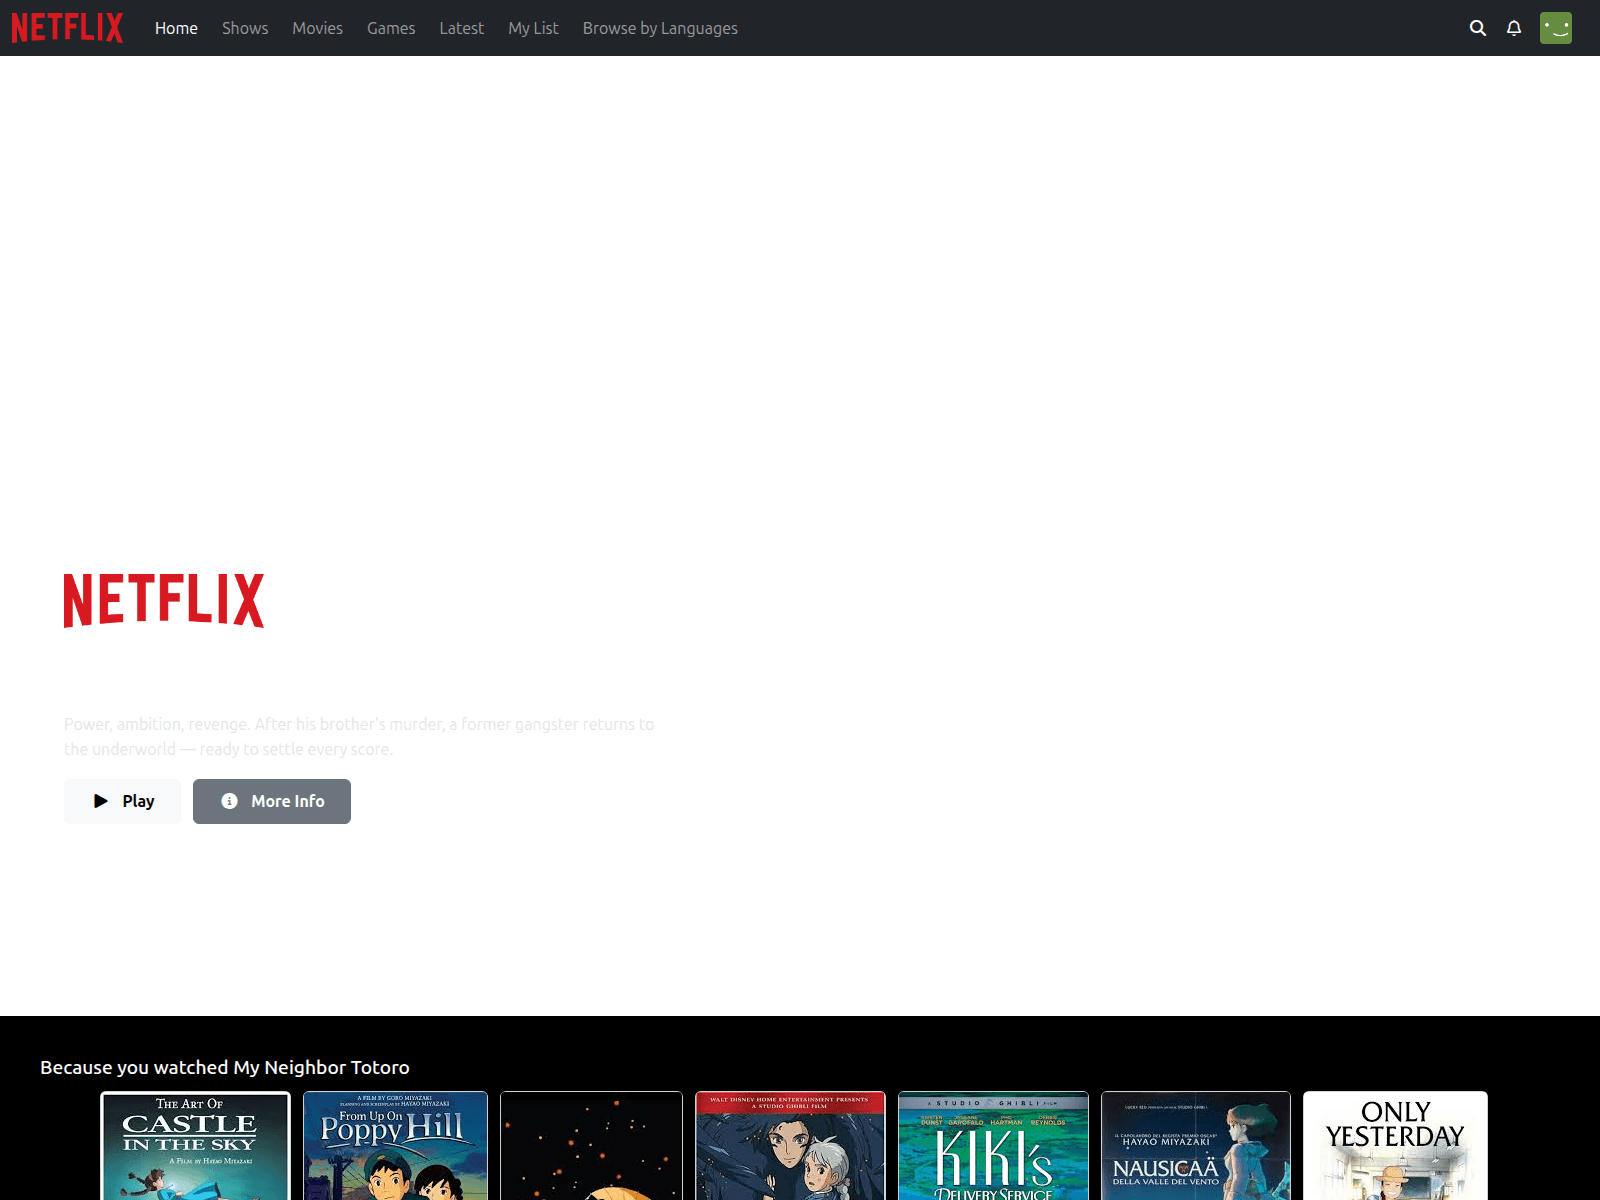The width and height of the screenshot is (1600, 1200).
Task: Click the More Info button
Action: pos(272,801)
